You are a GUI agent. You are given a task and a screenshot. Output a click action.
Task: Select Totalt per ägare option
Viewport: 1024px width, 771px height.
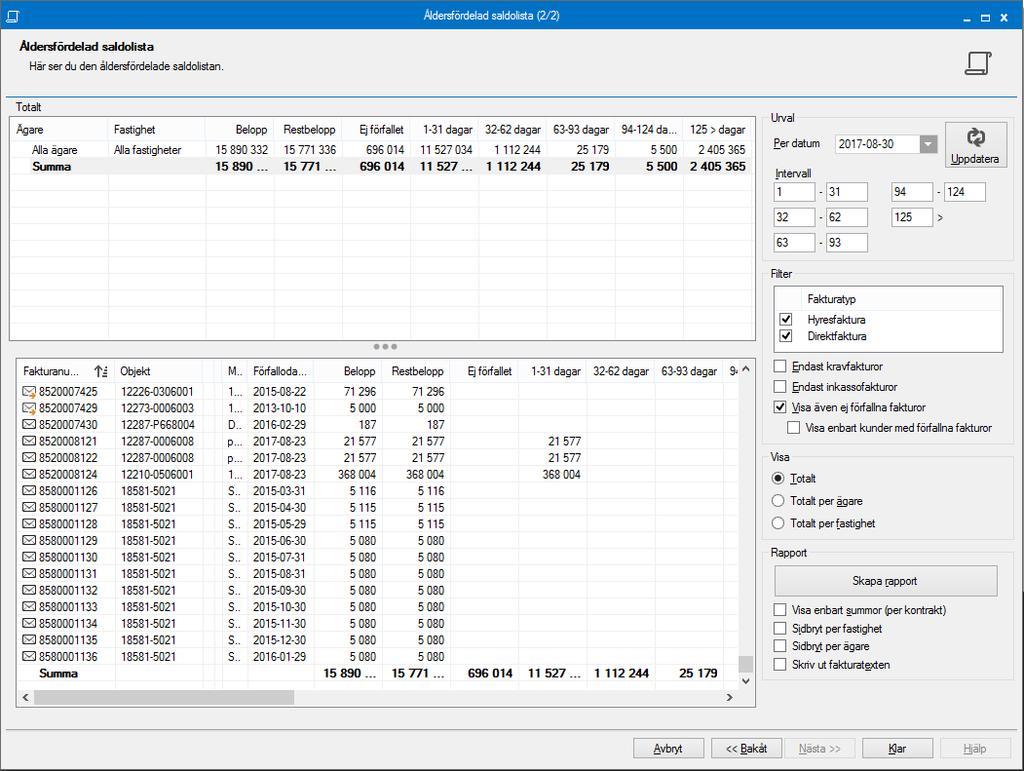pos(778,501)
